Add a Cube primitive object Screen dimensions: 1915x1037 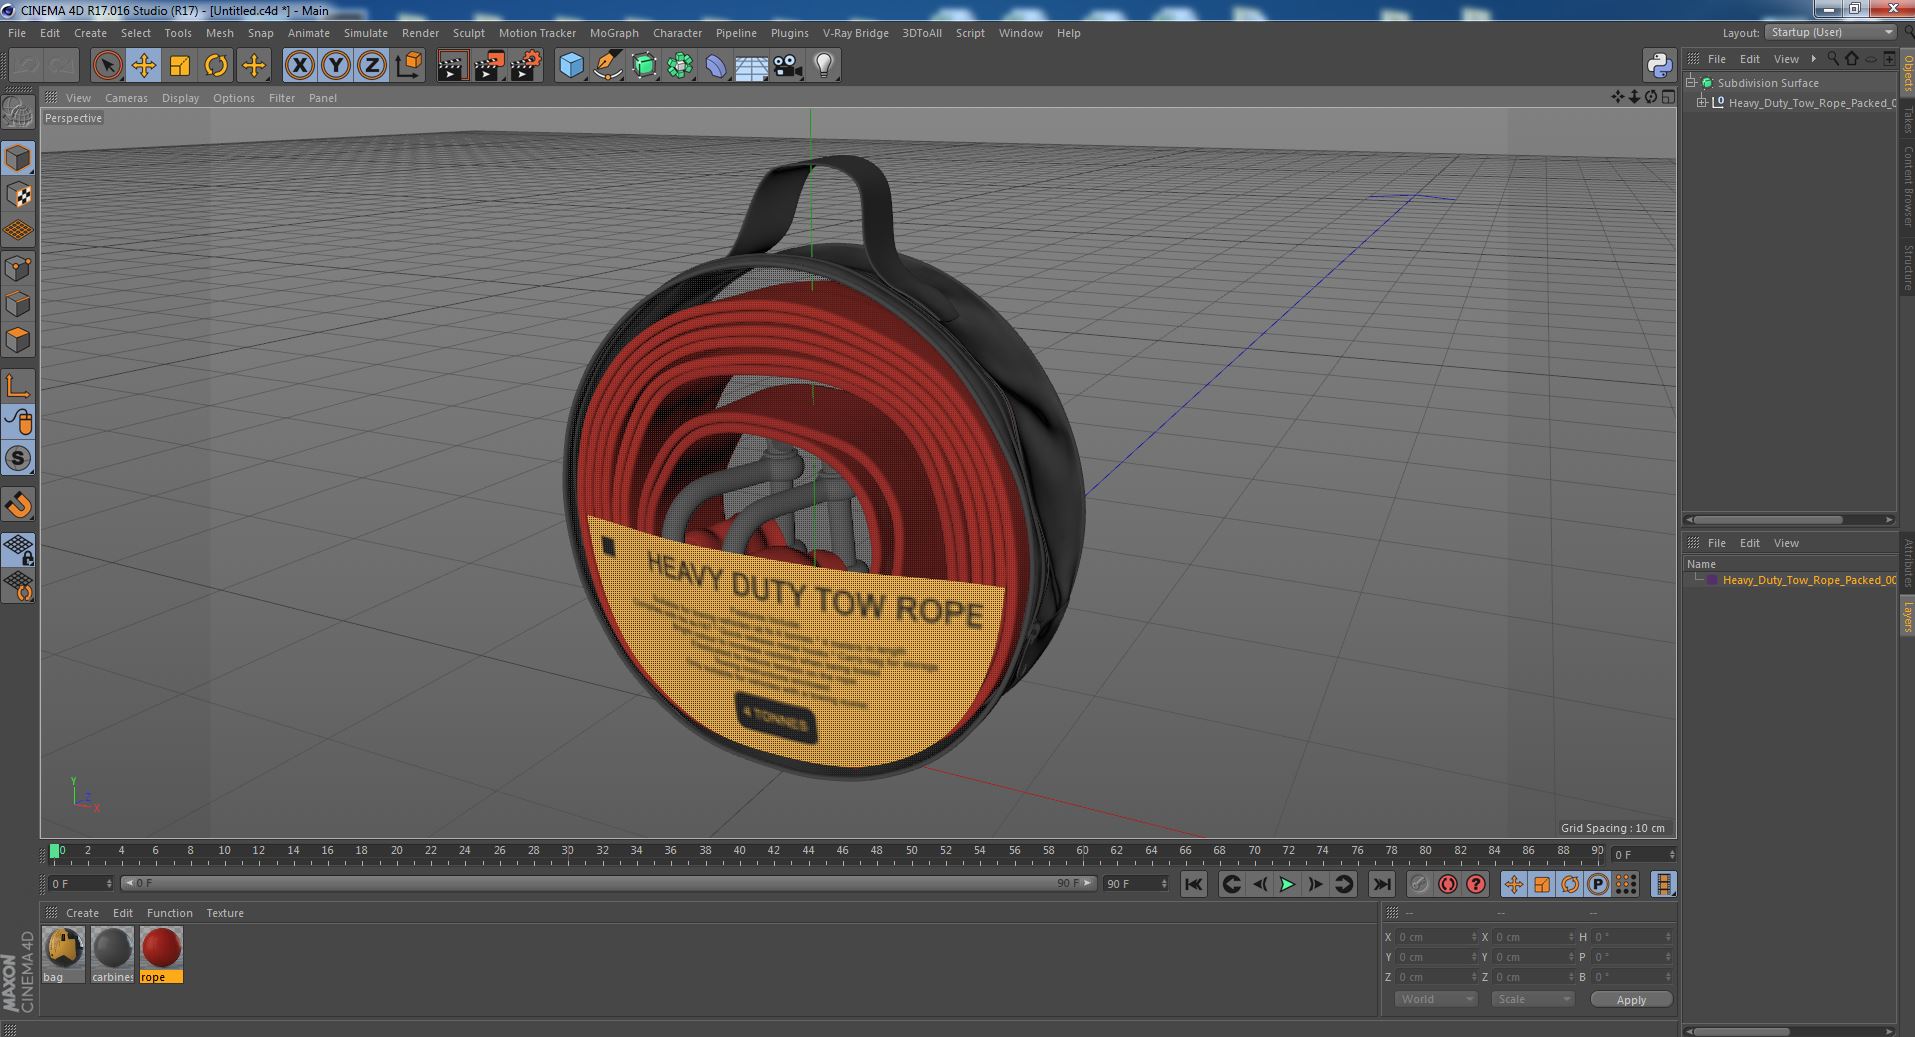tap(571, 66)
